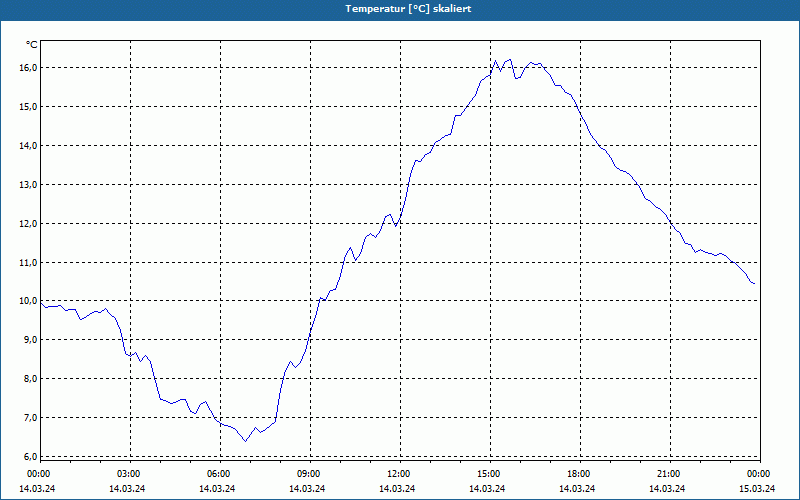The height and width of the screenshot is (500, 800).
Task: Click the 03:00 time label
Action: coord(129,474)
